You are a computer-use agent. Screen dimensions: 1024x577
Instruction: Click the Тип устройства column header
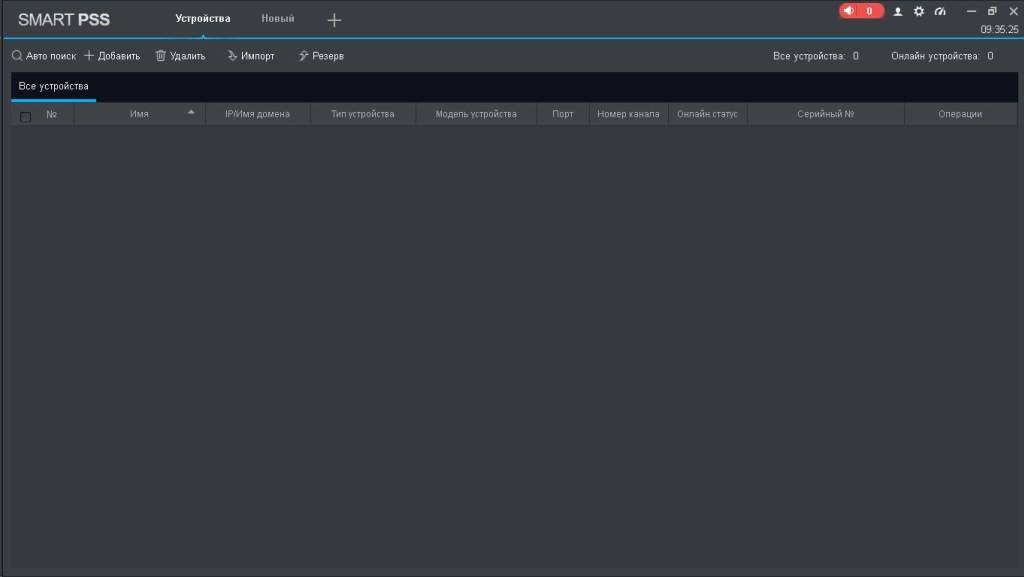[x=362, y=114]
